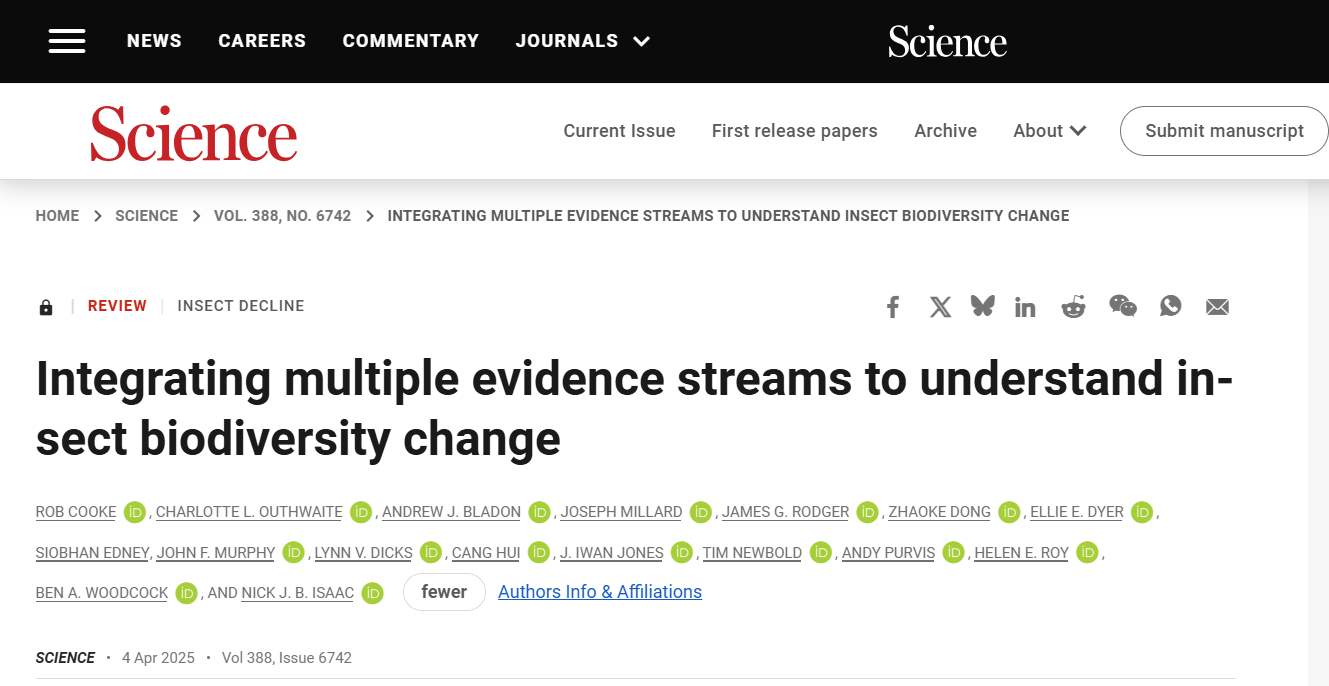
Task: Go to Current Issue
Action: pyautogui.click(x=619, y=131)
